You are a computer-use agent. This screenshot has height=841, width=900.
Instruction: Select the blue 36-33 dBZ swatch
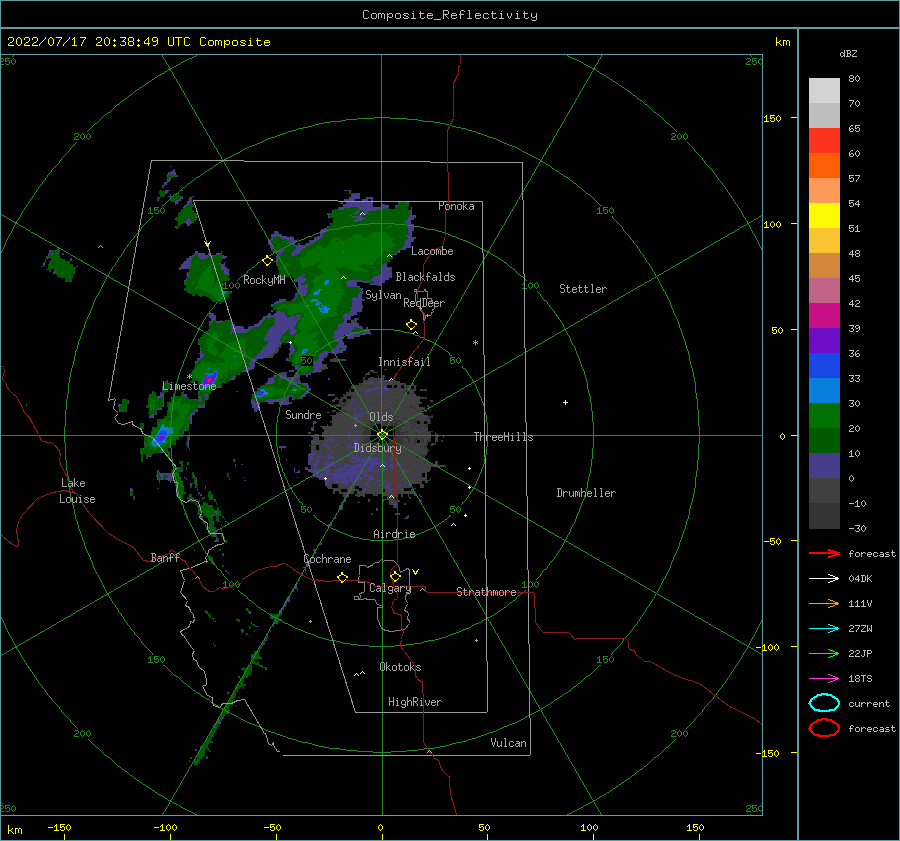pos(824,366)
